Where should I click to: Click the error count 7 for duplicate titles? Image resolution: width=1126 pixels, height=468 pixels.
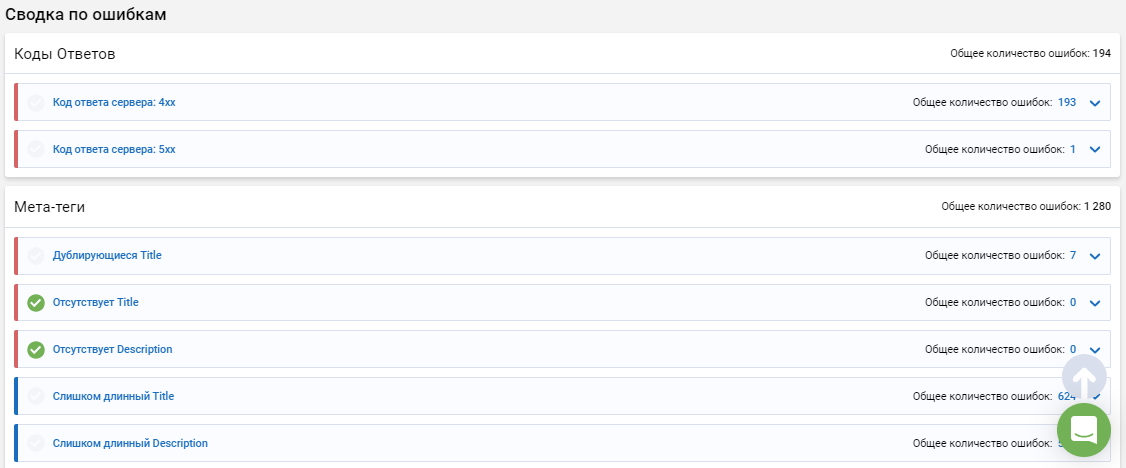click(x=1073, y=256)
